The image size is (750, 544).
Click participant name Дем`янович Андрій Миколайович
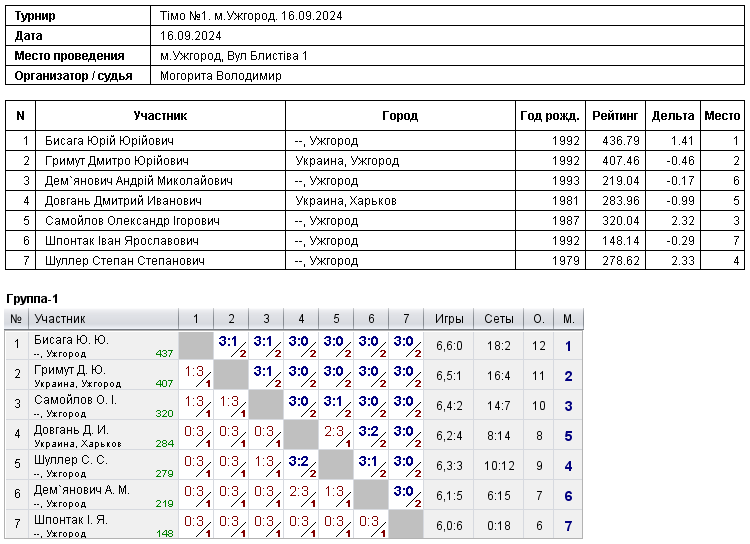click(x=139, y=181)
